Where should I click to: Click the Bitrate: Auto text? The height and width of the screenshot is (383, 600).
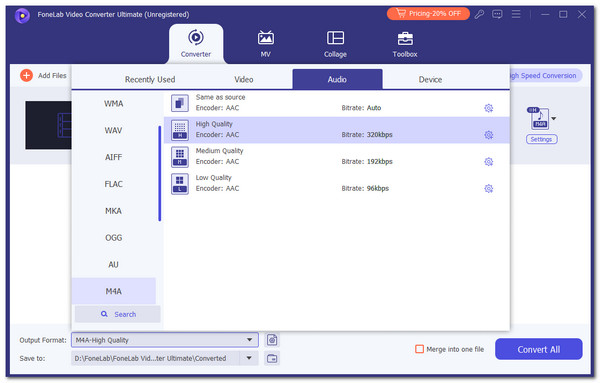(361, 108)
